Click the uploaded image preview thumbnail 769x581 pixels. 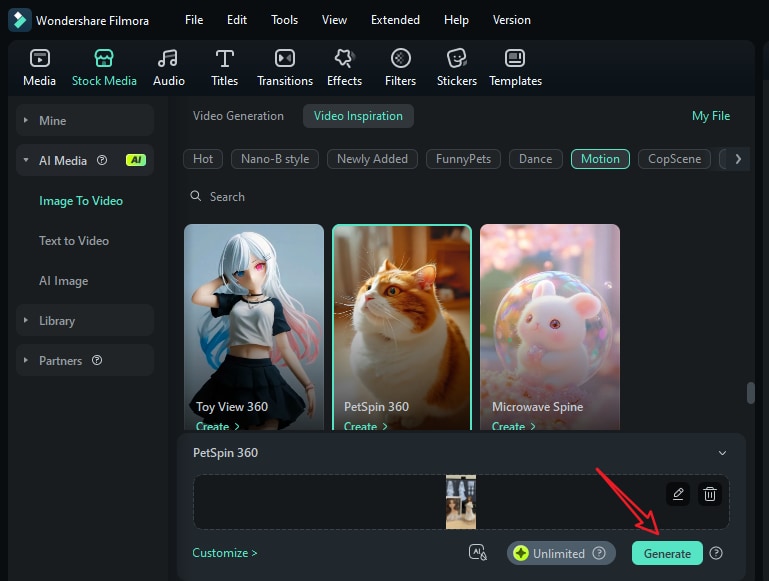(x=461, y=502)
